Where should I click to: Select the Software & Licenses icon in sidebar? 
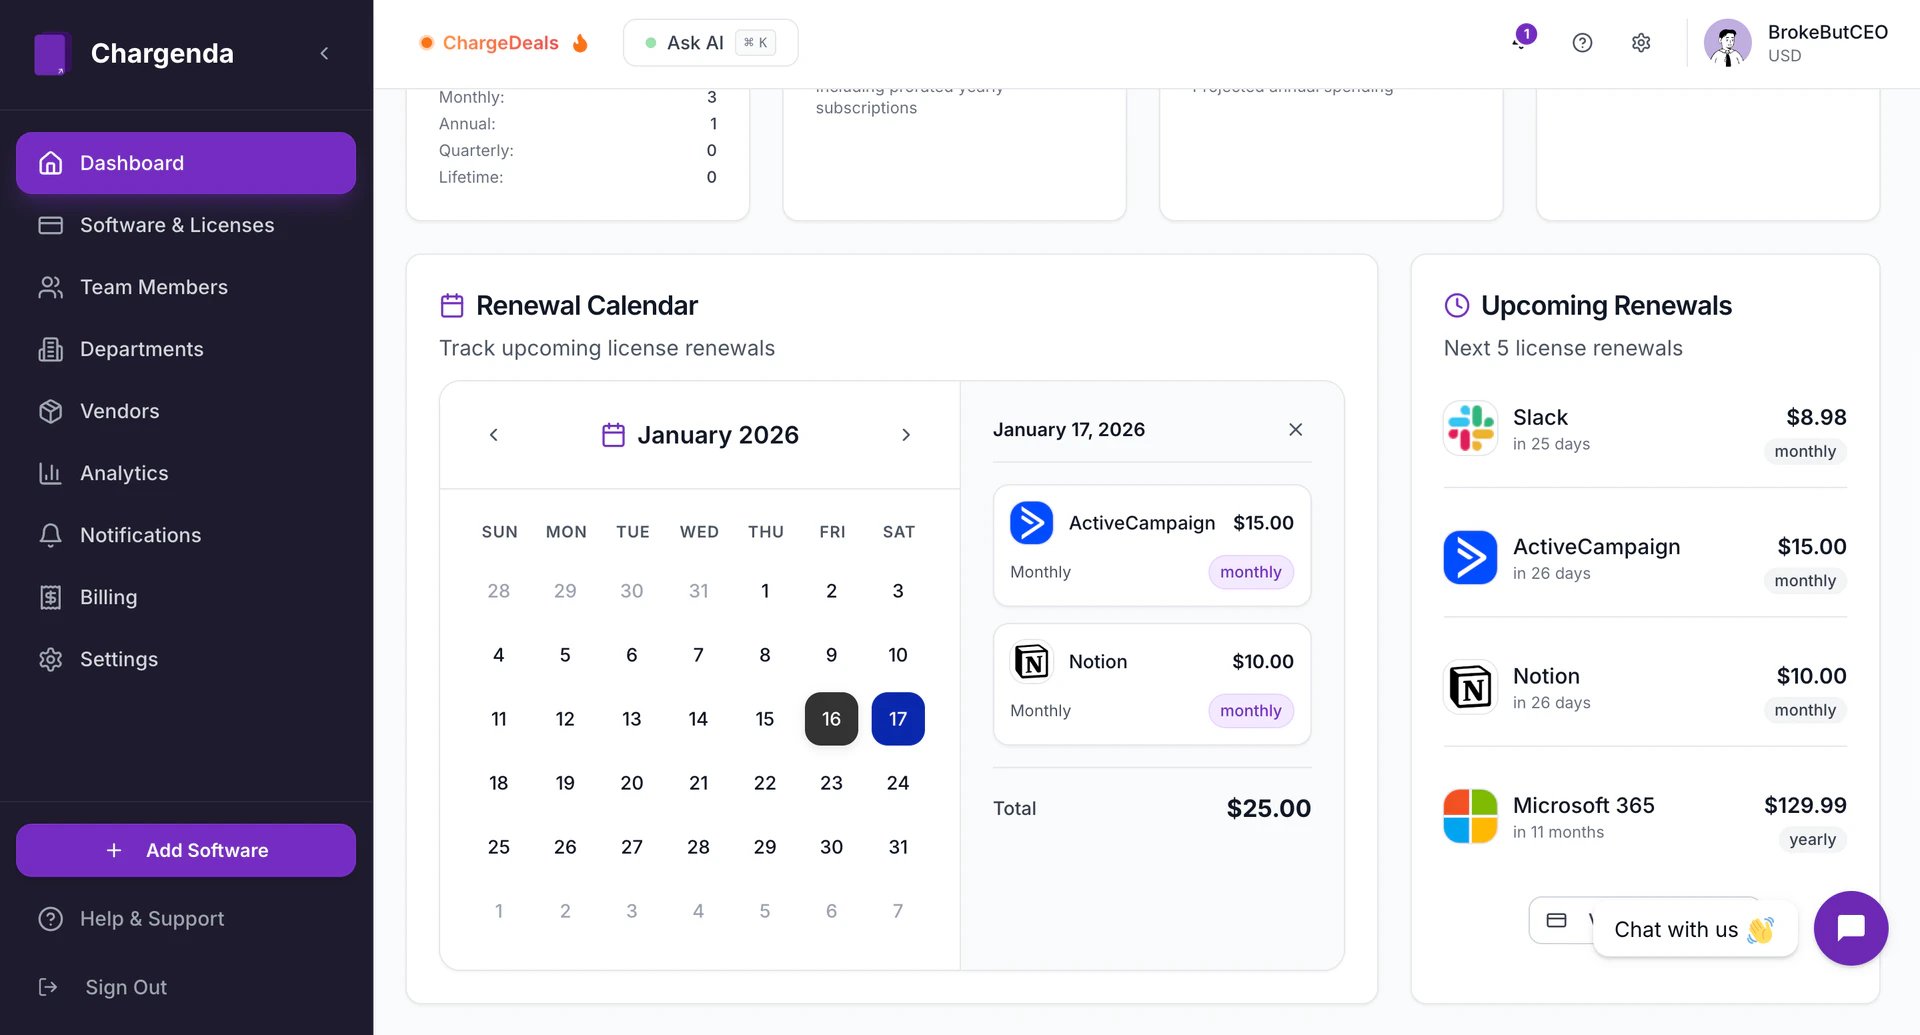pyautogui.click(x=51, y=225)
